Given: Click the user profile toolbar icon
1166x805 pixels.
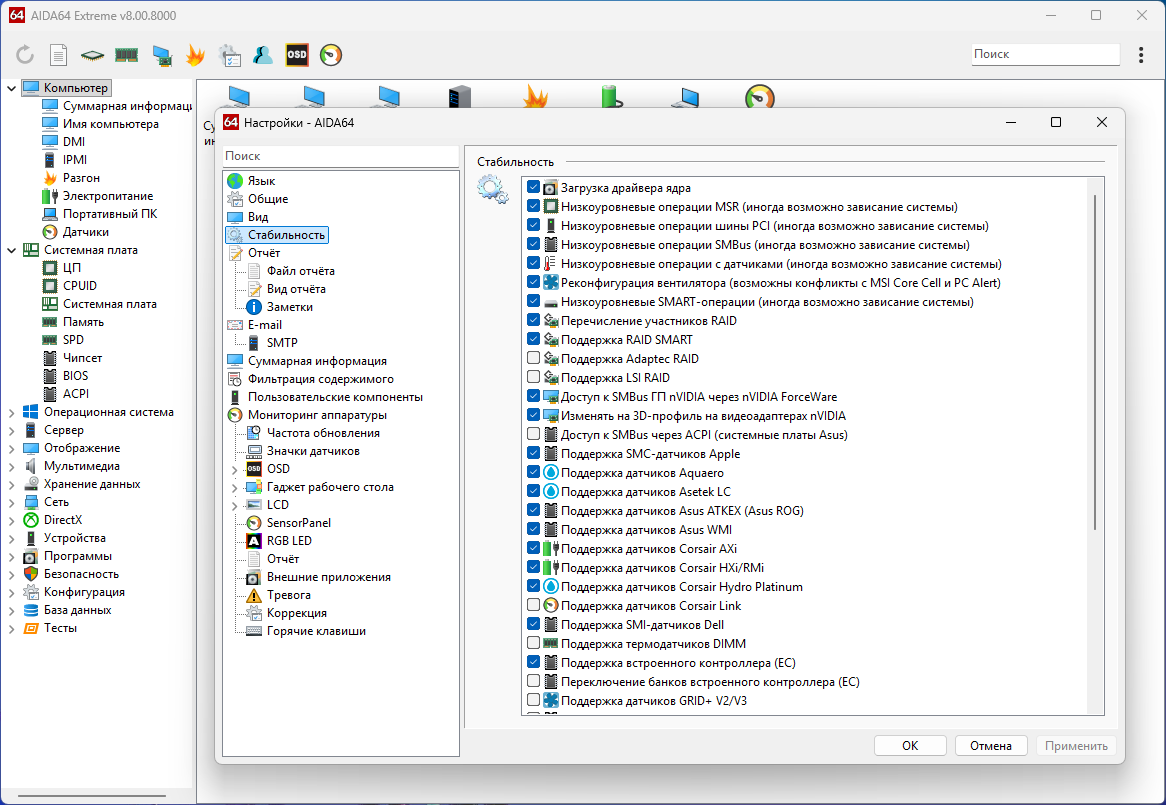Looking at the screenshot, I should point(262,54).
